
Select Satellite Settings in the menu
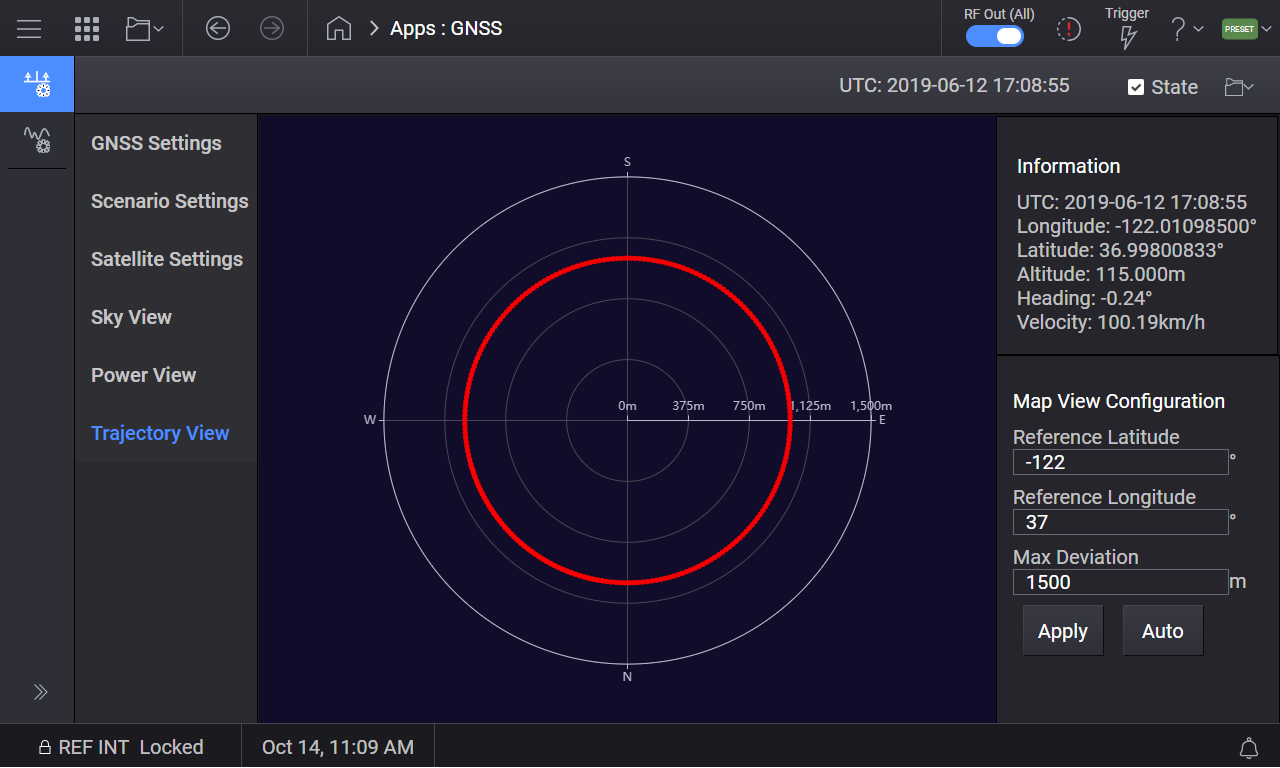166,259
